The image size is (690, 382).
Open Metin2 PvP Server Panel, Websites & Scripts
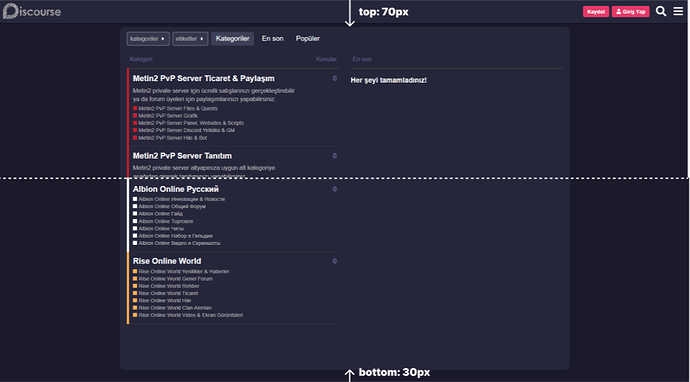click(x=191, y=123)
